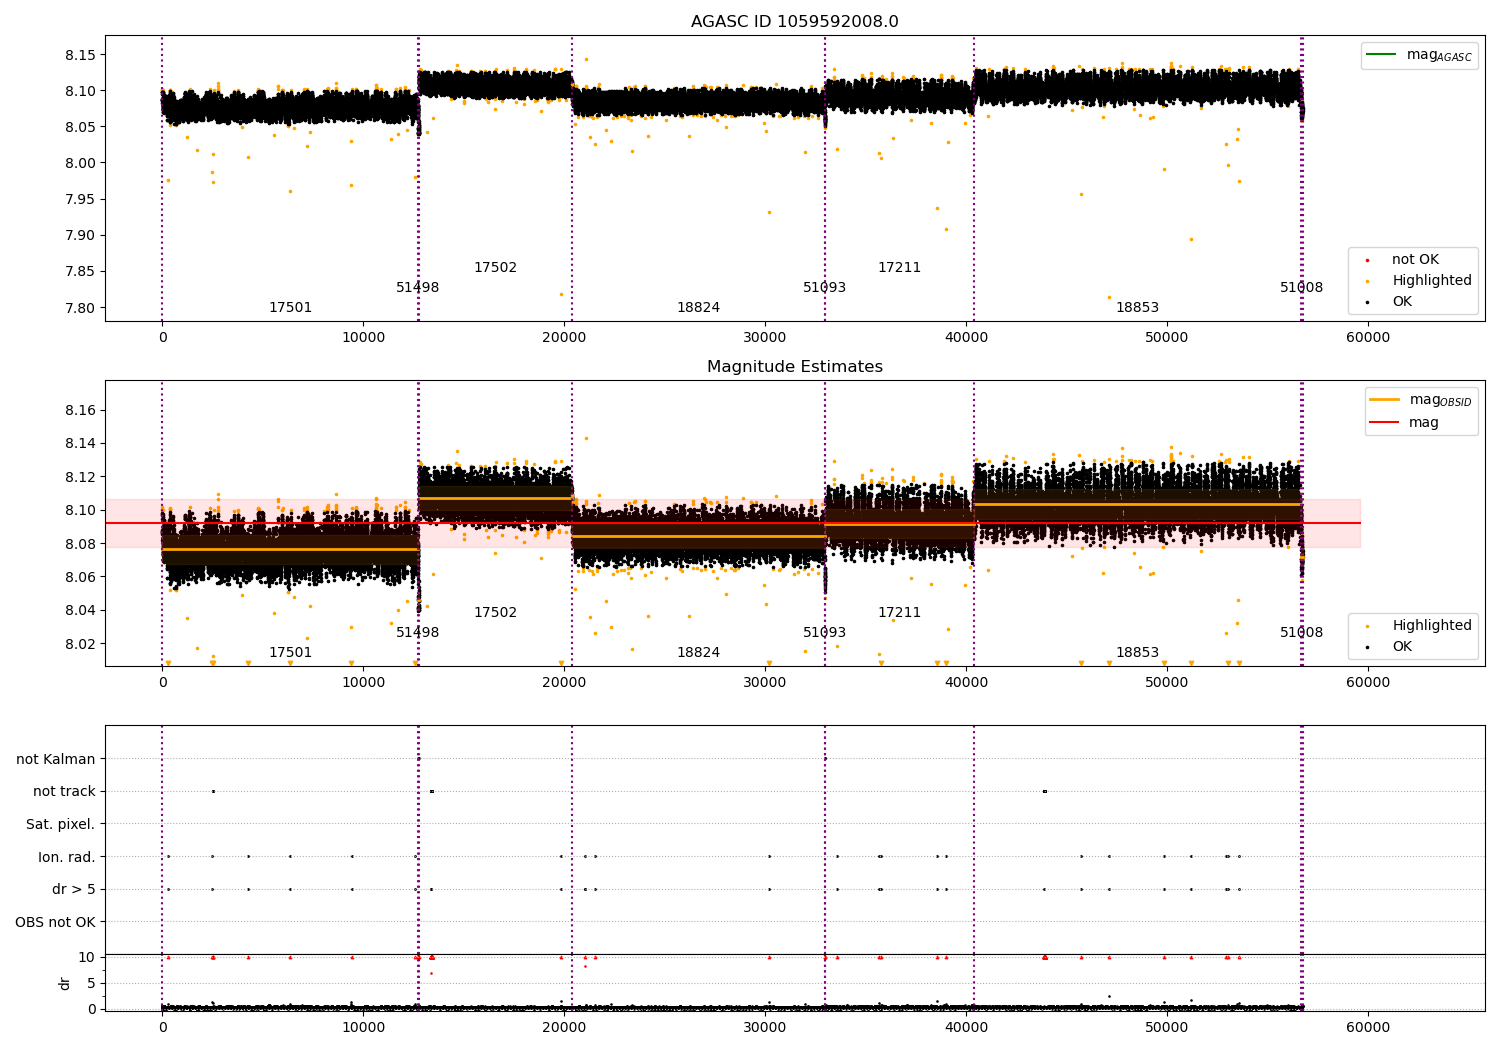Click obsid label 17502 in top plot
The width and height of the screenshot is (1500, 1050).
pos(496,268)
